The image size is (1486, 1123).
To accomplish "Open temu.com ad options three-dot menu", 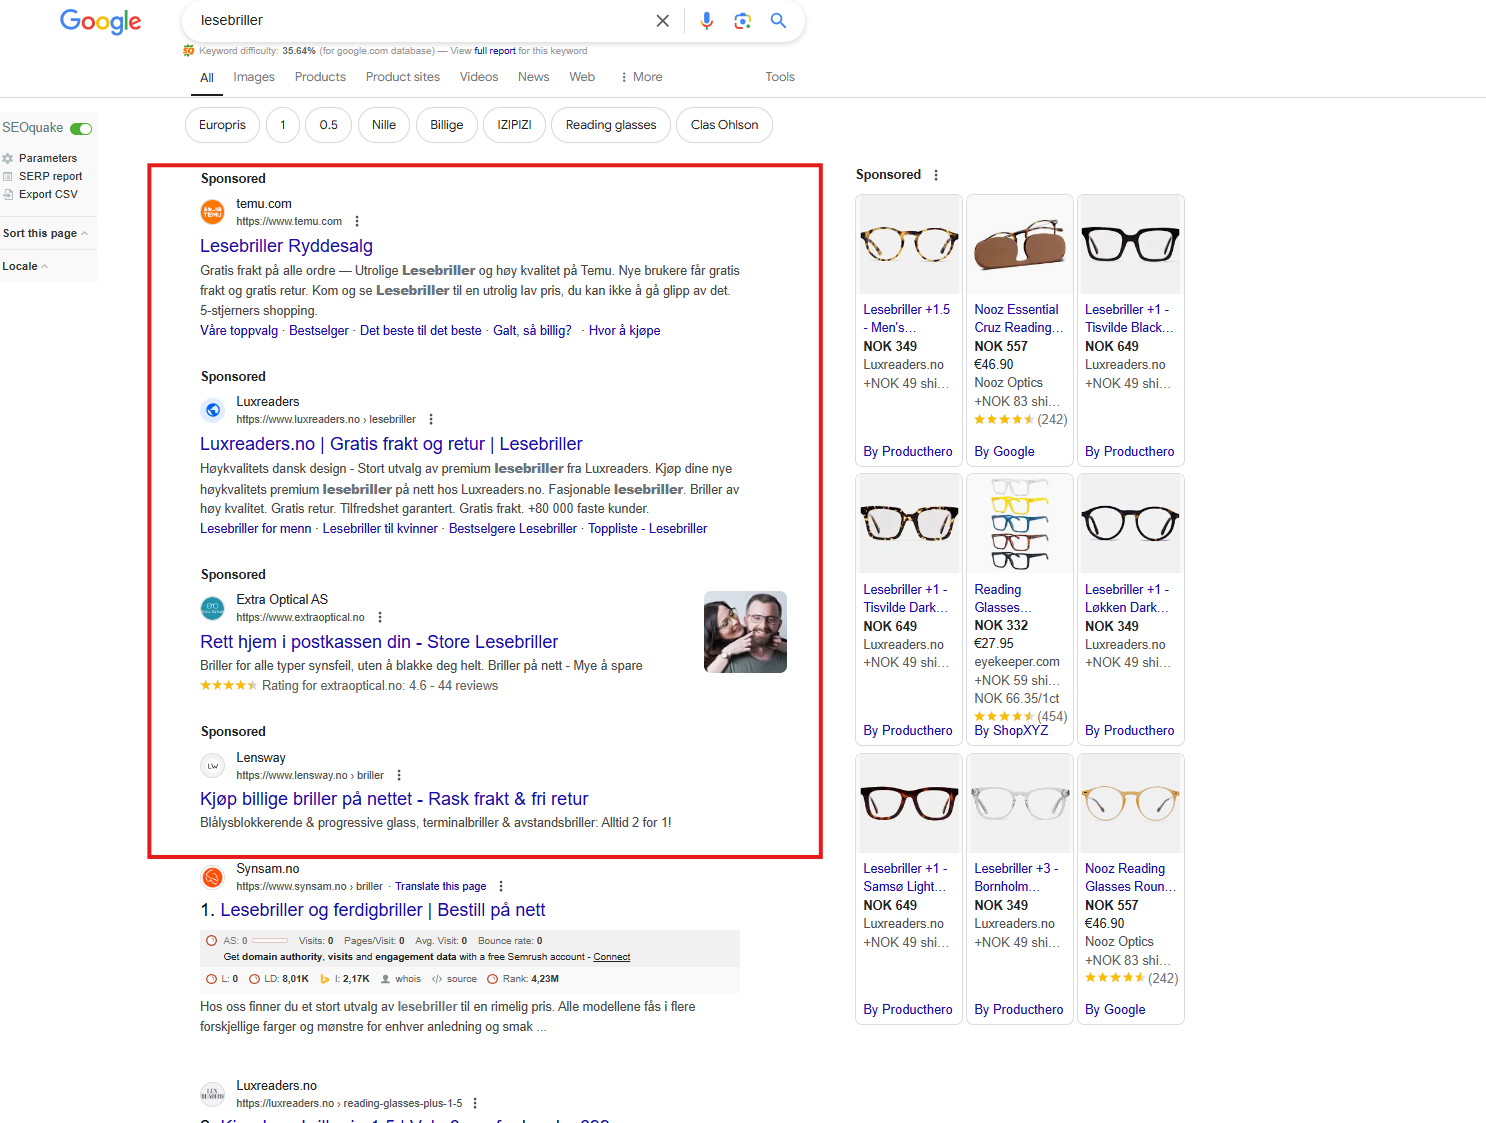I will 357,222.
